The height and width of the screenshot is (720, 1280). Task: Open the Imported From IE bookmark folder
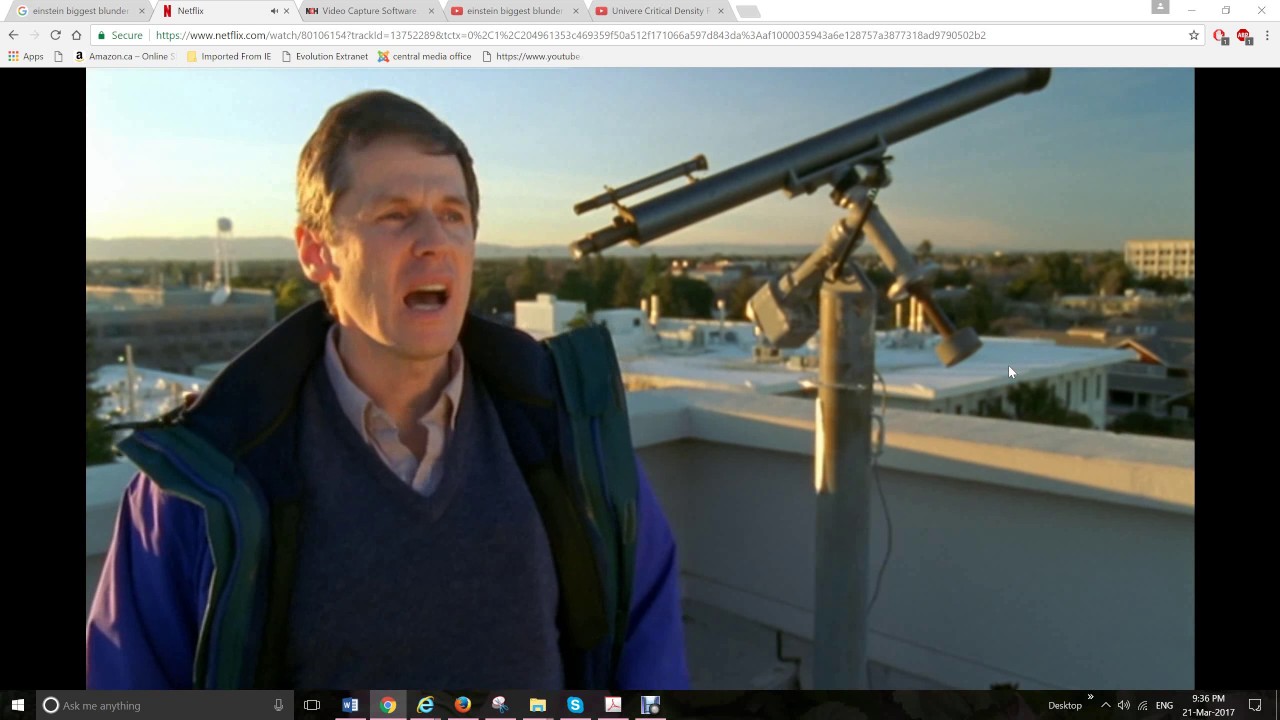tap(229, 57)
